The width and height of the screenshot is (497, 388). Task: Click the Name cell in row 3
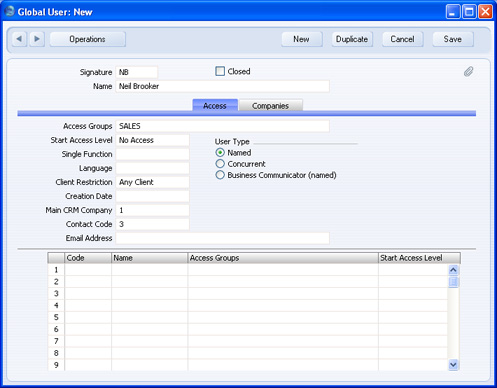point(150,294)
